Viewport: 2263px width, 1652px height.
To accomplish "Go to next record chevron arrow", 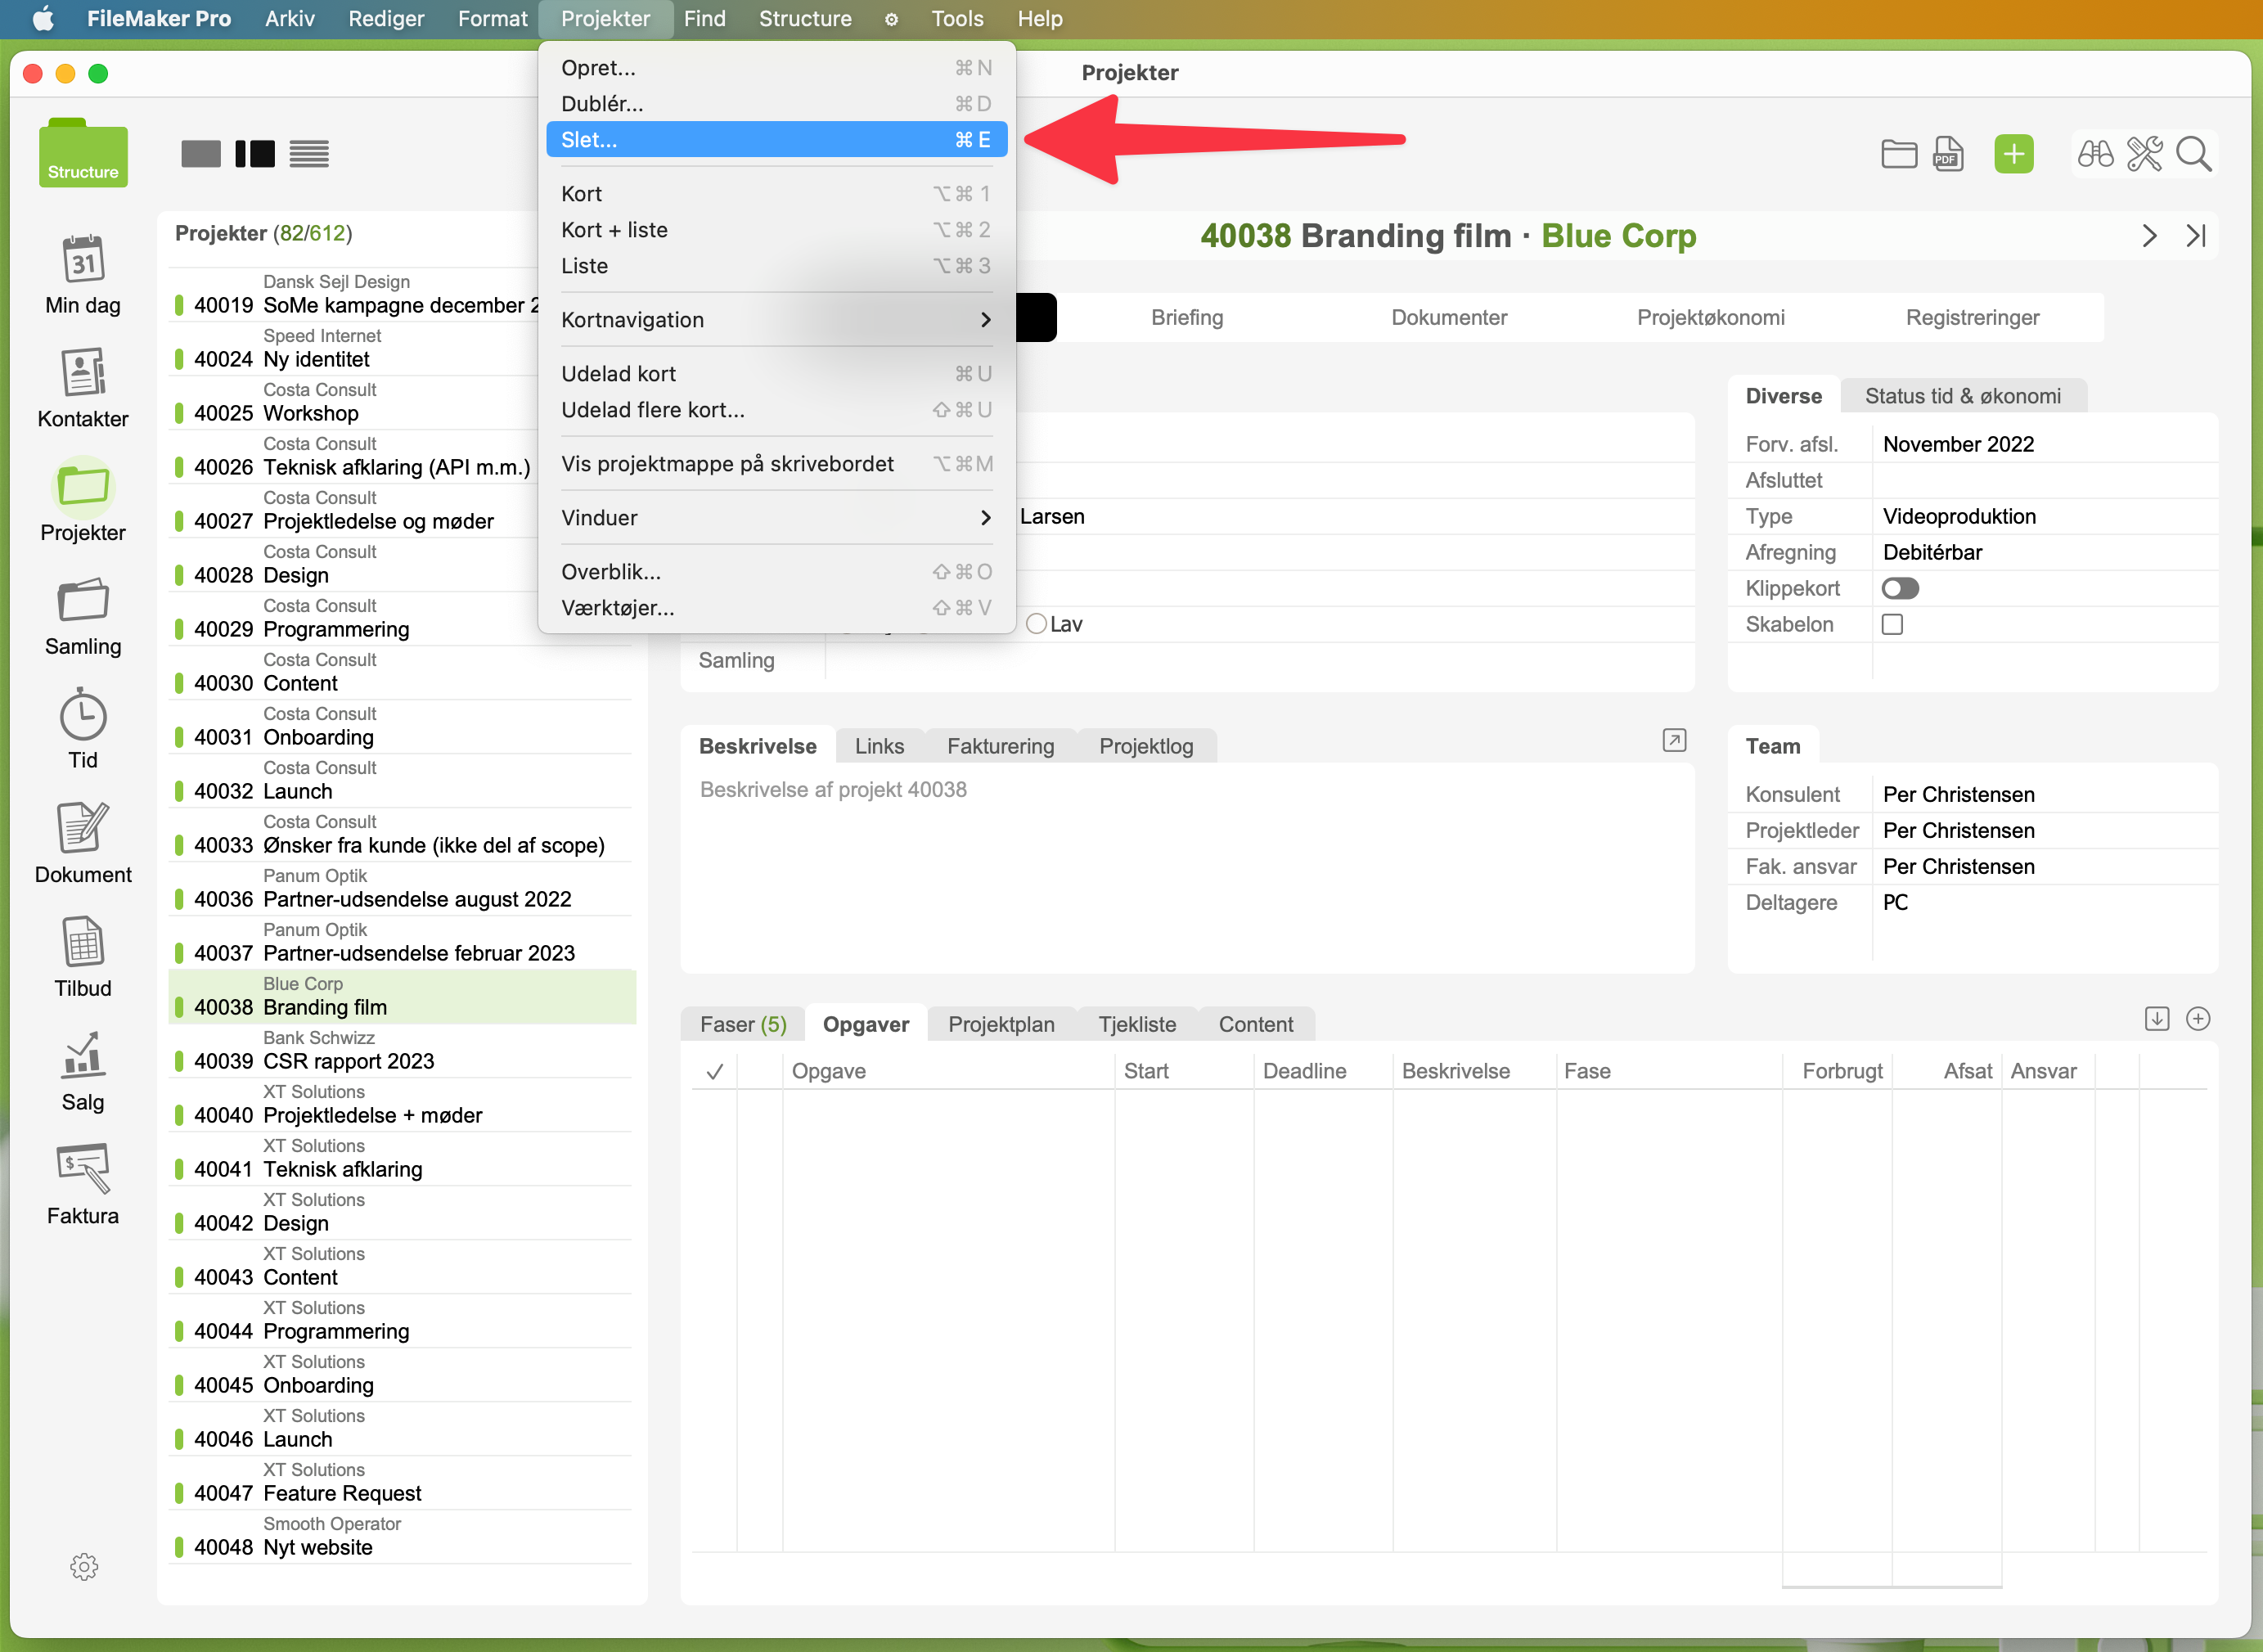I will pos(2149,236).
